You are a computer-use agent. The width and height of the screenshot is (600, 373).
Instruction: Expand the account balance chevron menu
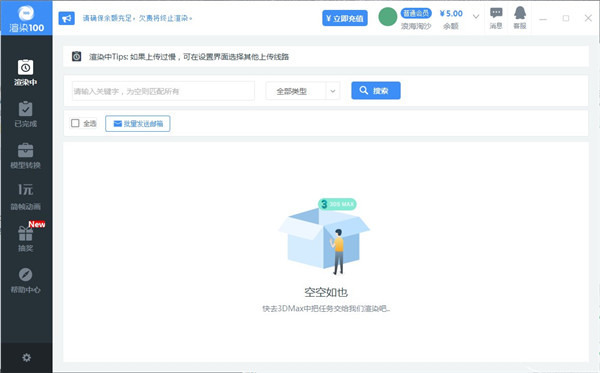[476, 17]
